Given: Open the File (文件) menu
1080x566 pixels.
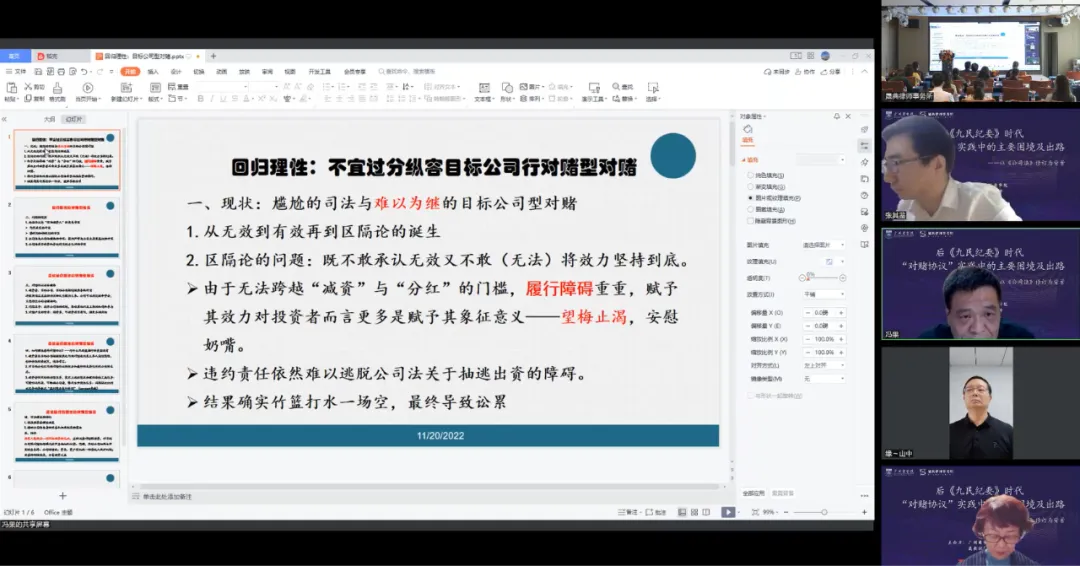Looking at the screenshot, I should coord(17,72).
